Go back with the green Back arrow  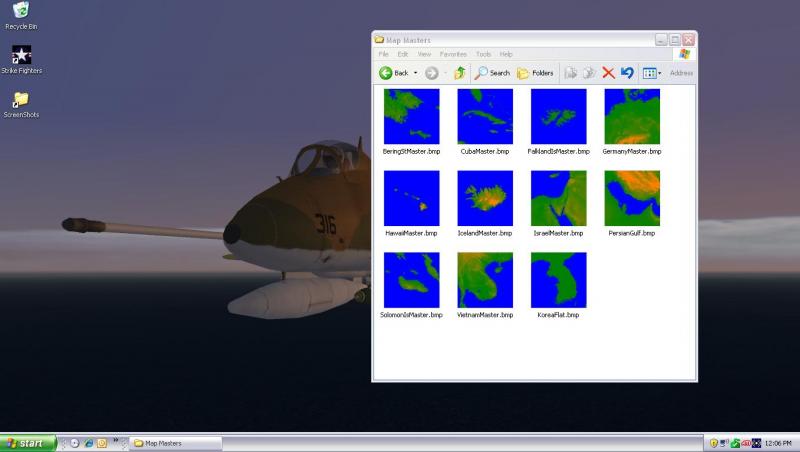tap(386, 73)
